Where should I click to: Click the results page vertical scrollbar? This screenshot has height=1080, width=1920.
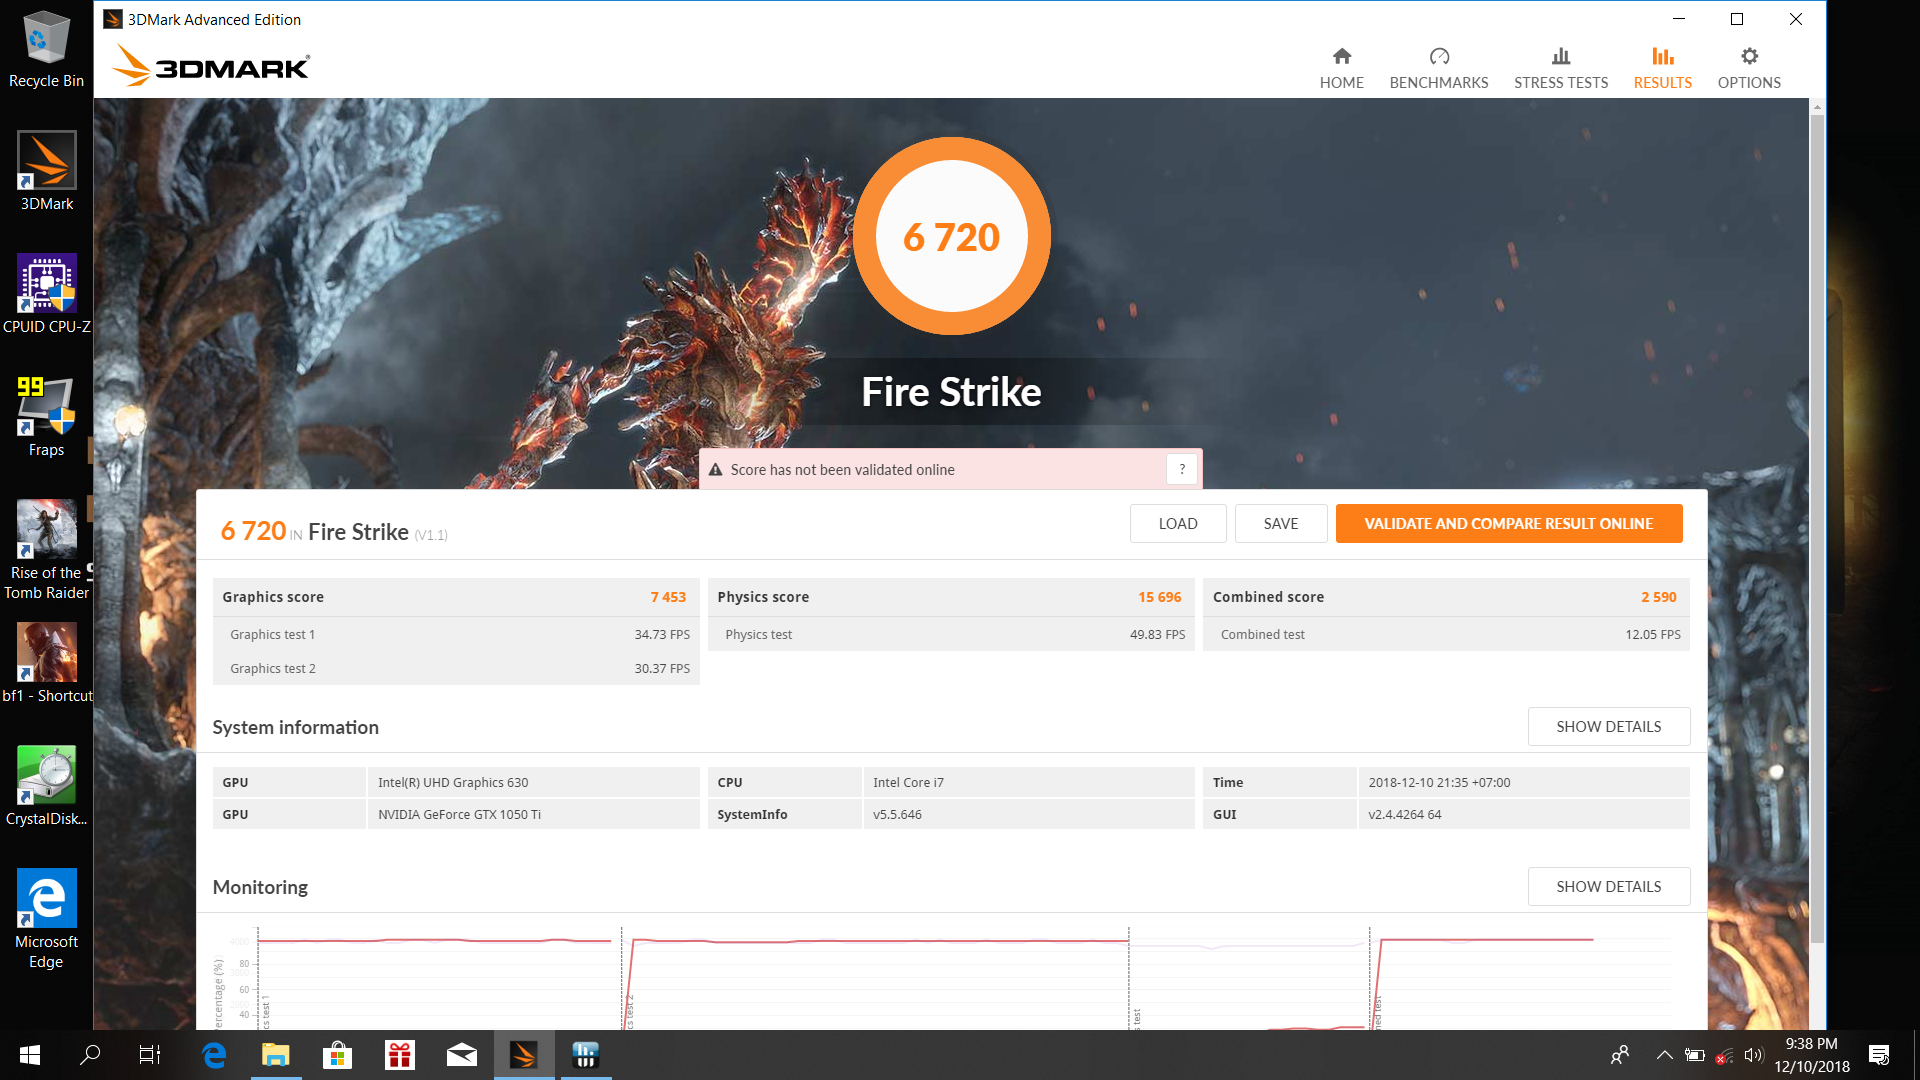pyautogui.click(x=1817, y=529)
